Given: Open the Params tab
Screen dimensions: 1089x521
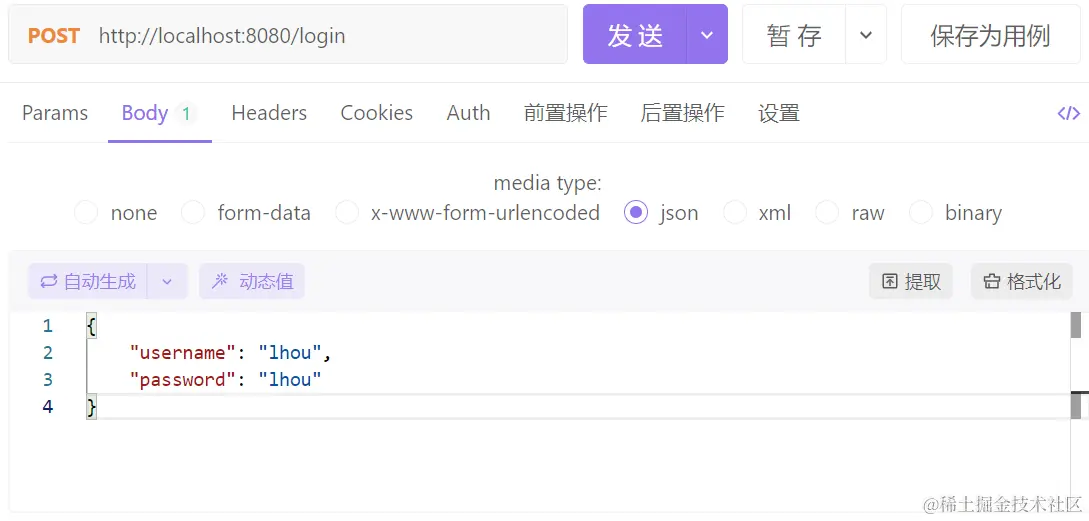Looking at the screenshot, I should coord(55,113).
